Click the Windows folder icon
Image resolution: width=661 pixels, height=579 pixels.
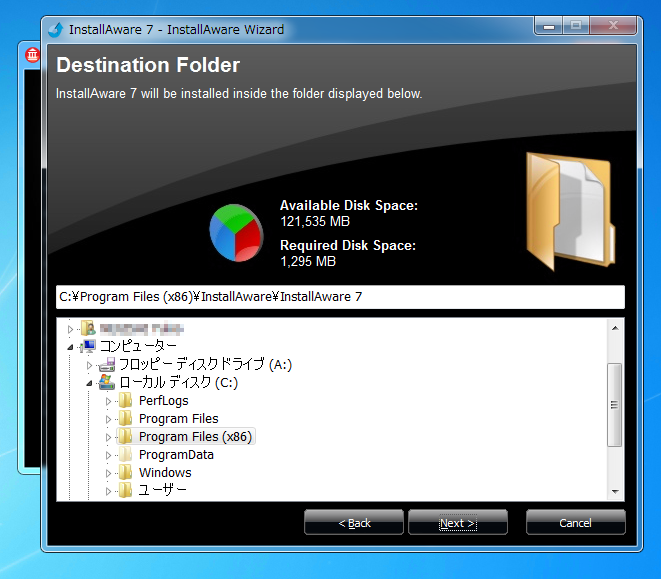coord(126,472)
